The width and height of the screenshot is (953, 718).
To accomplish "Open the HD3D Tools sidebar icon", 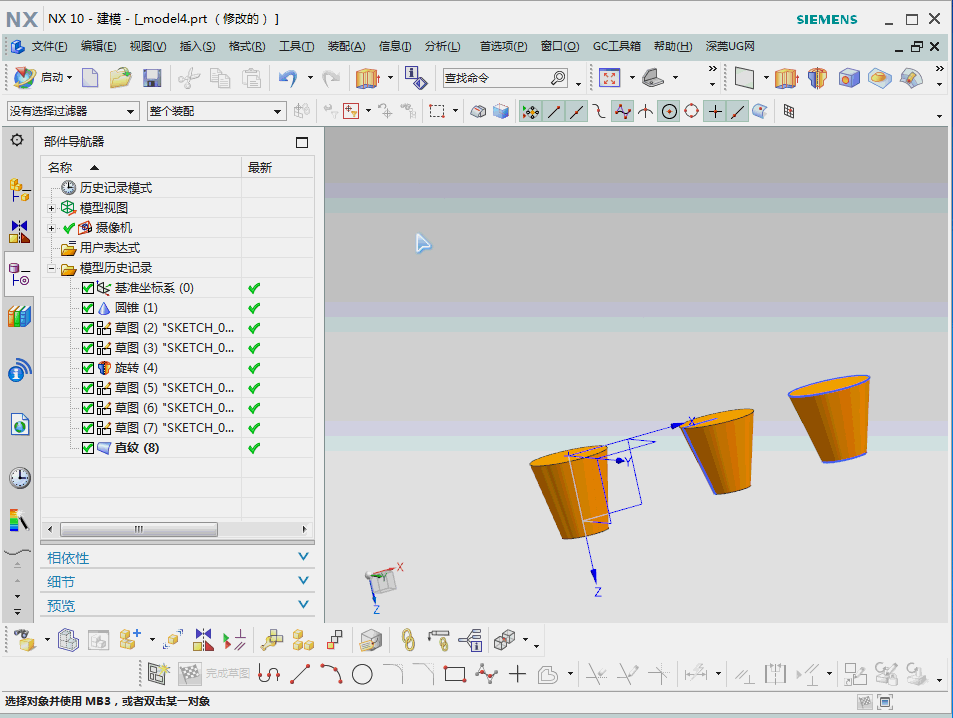I will click(x=19, y=370).
